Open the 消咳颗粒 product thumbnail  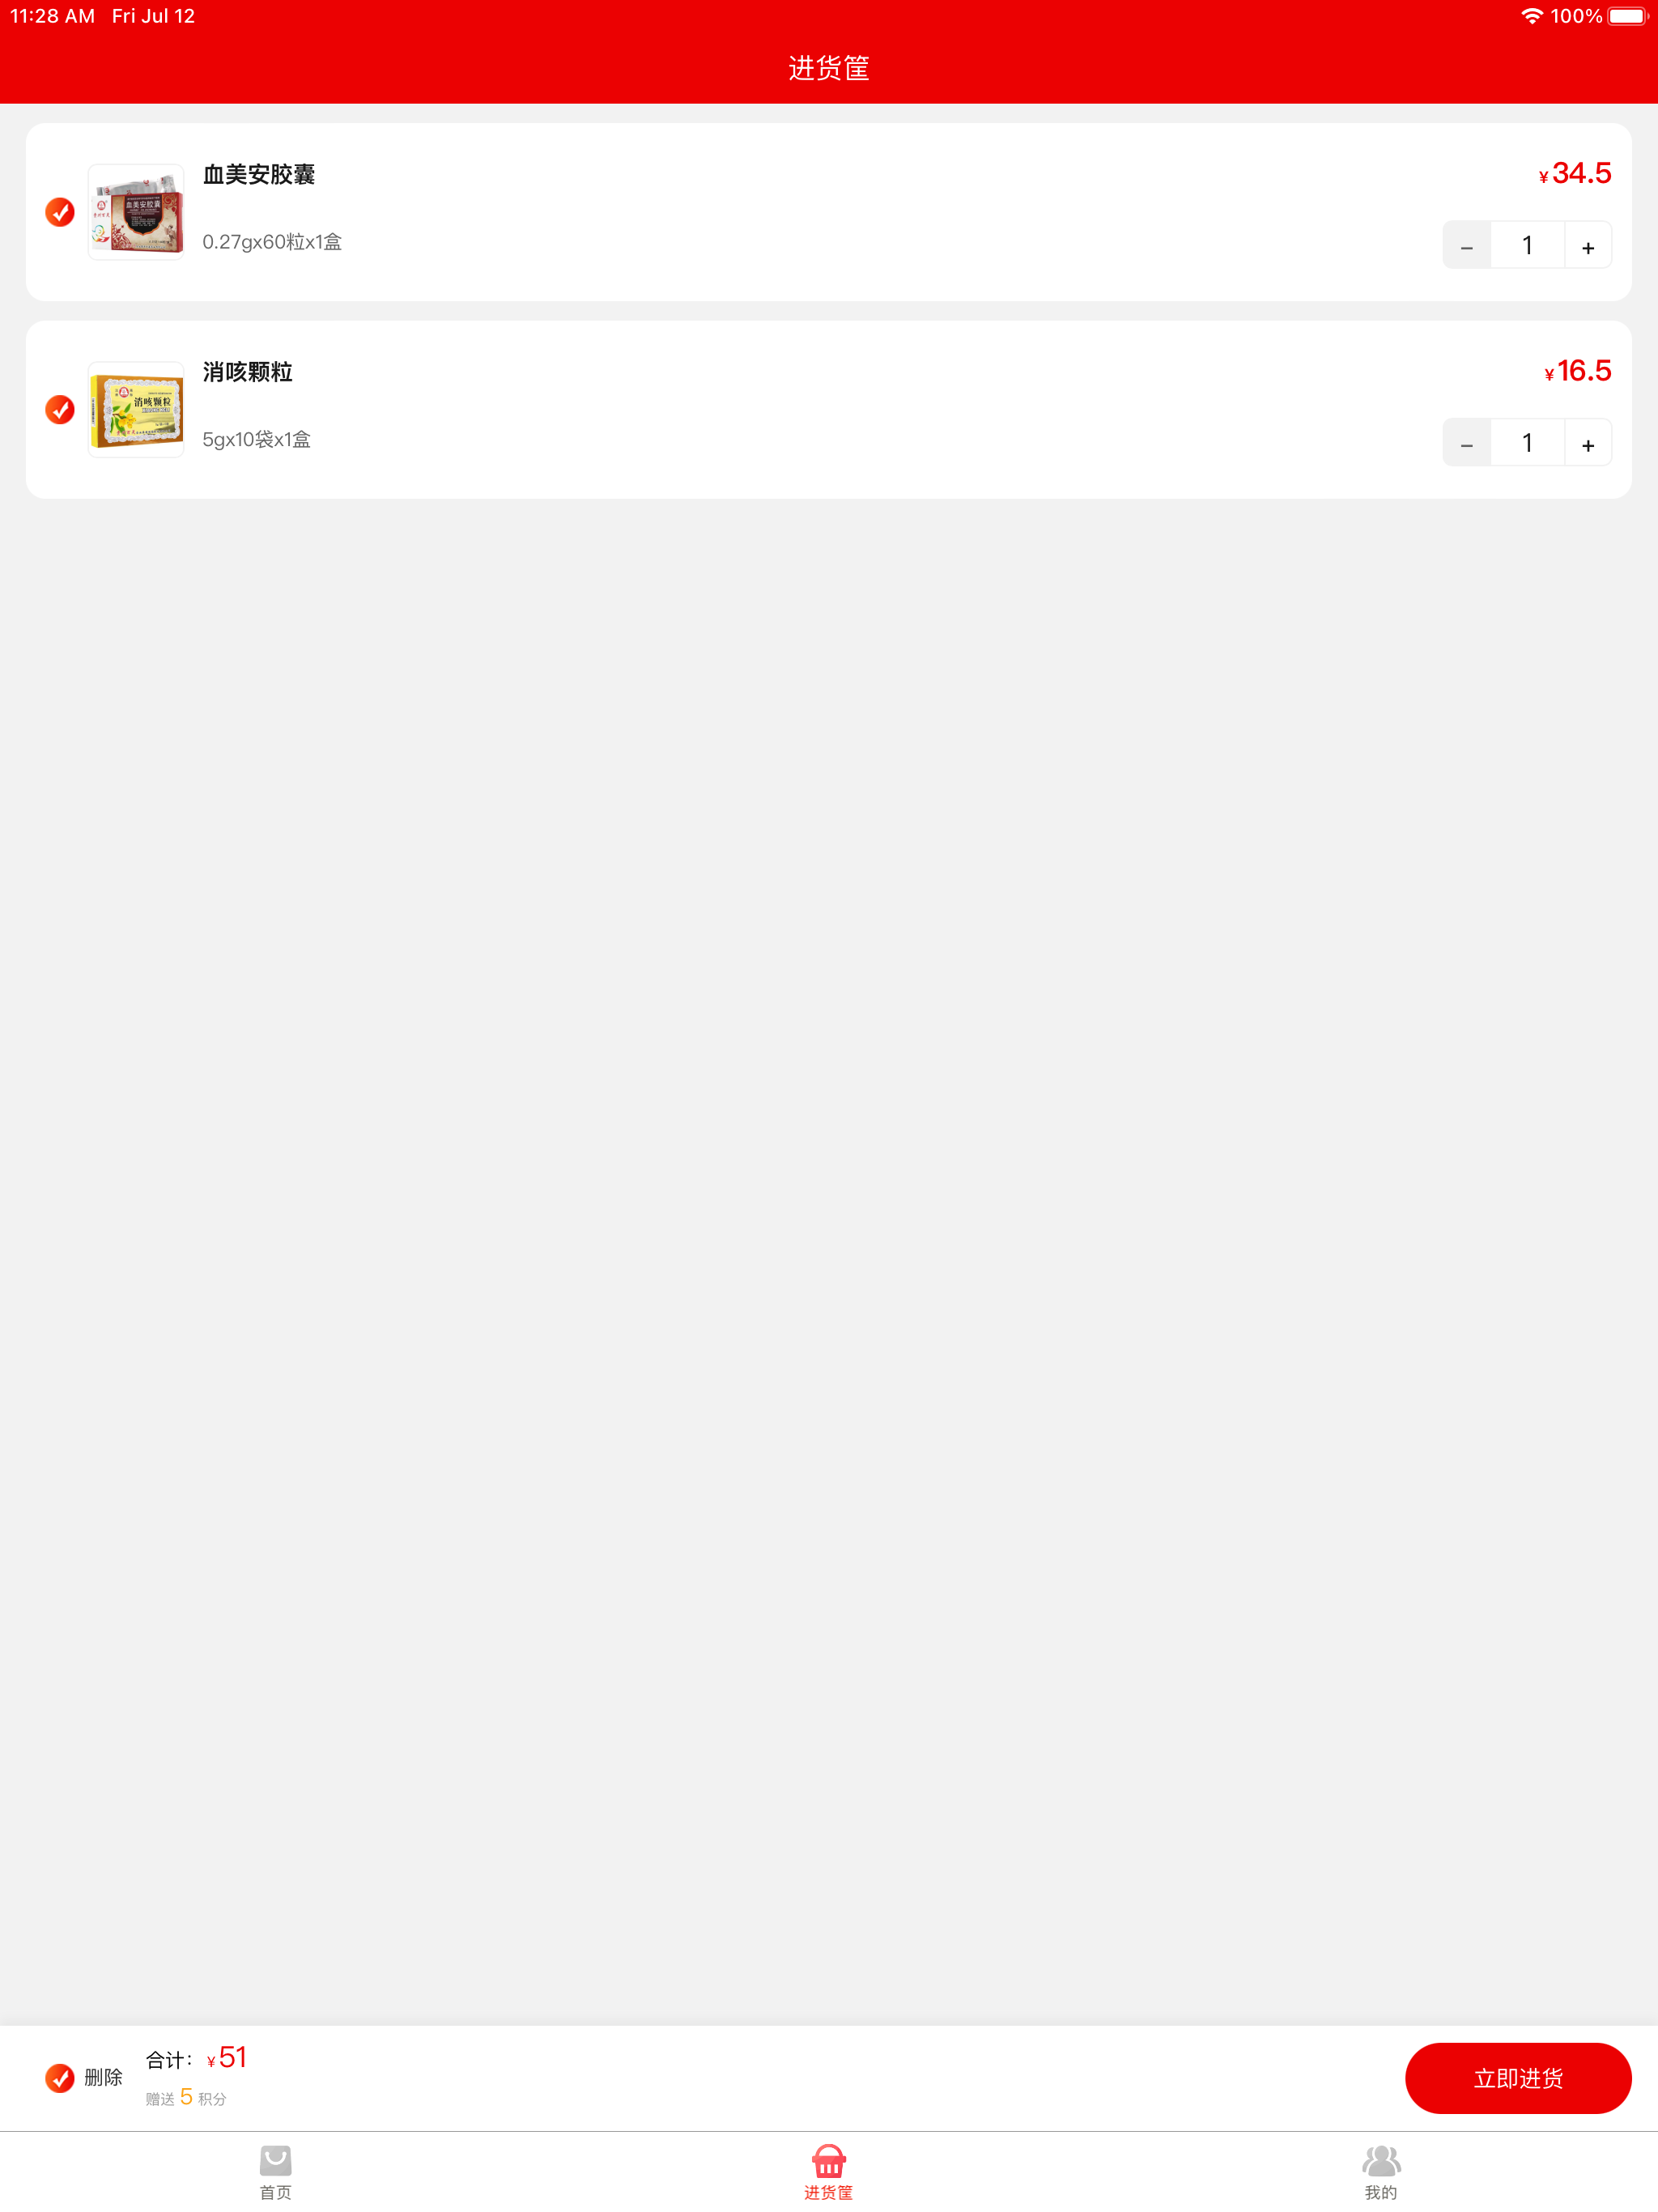point(136,410)
